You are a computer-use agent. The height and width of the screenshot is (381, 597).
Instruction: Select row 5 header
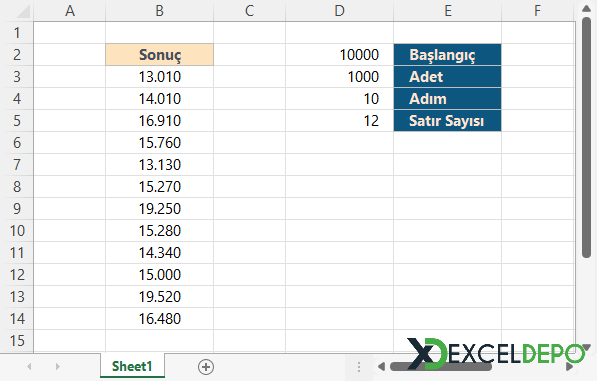coord(17,121)
